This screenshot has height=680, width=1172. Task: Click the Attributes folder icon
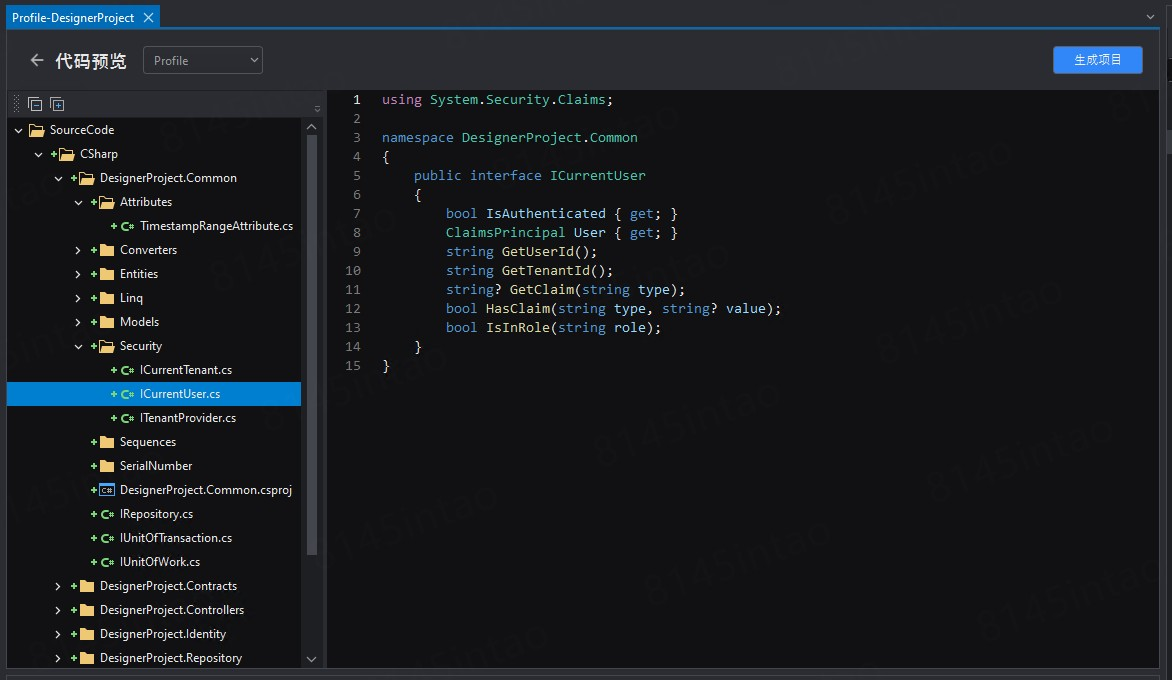pos(107,202)
